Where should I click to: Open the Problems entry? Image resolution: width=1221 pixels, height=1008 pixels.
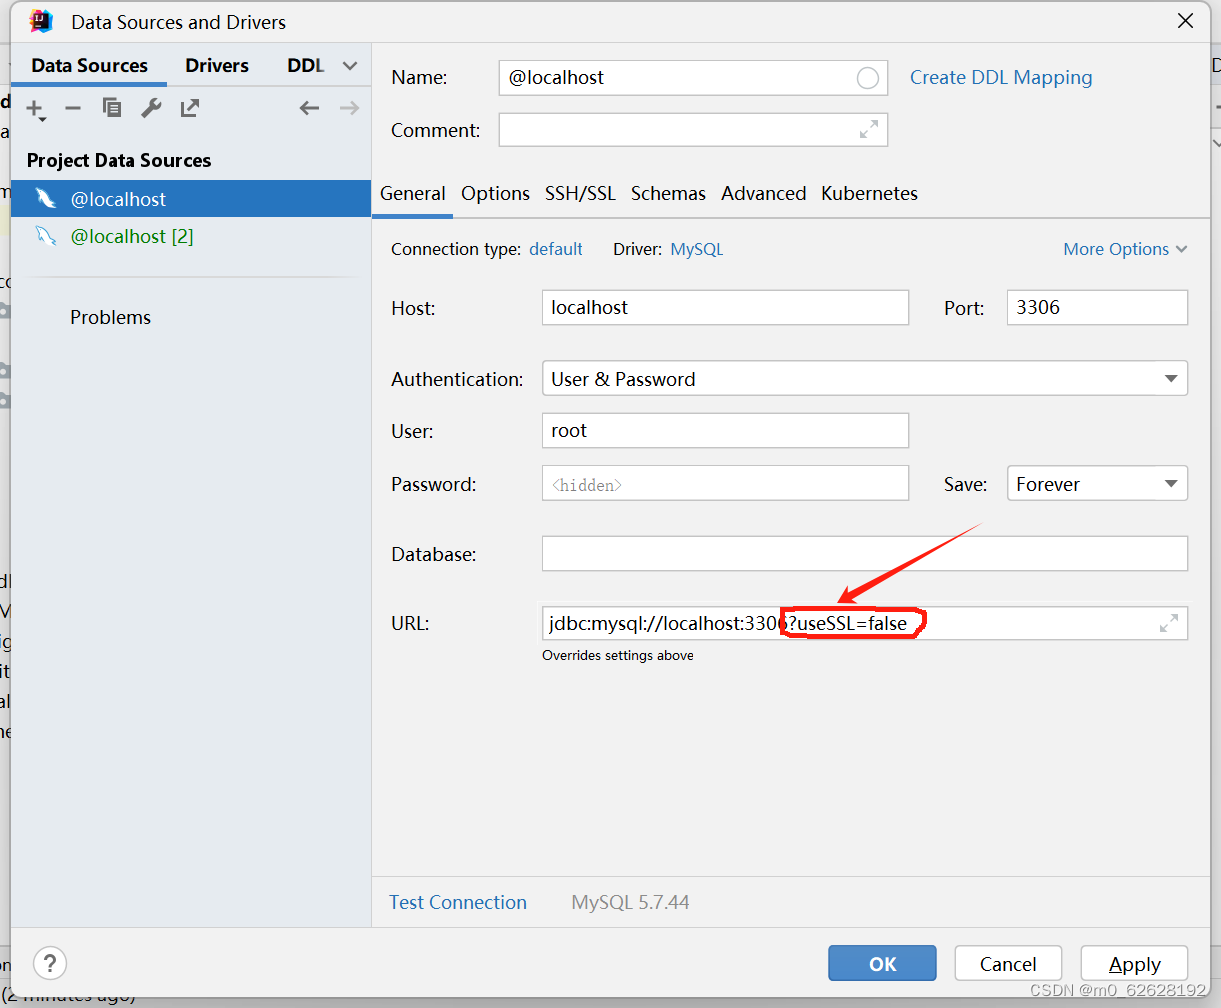click(111, 317)
